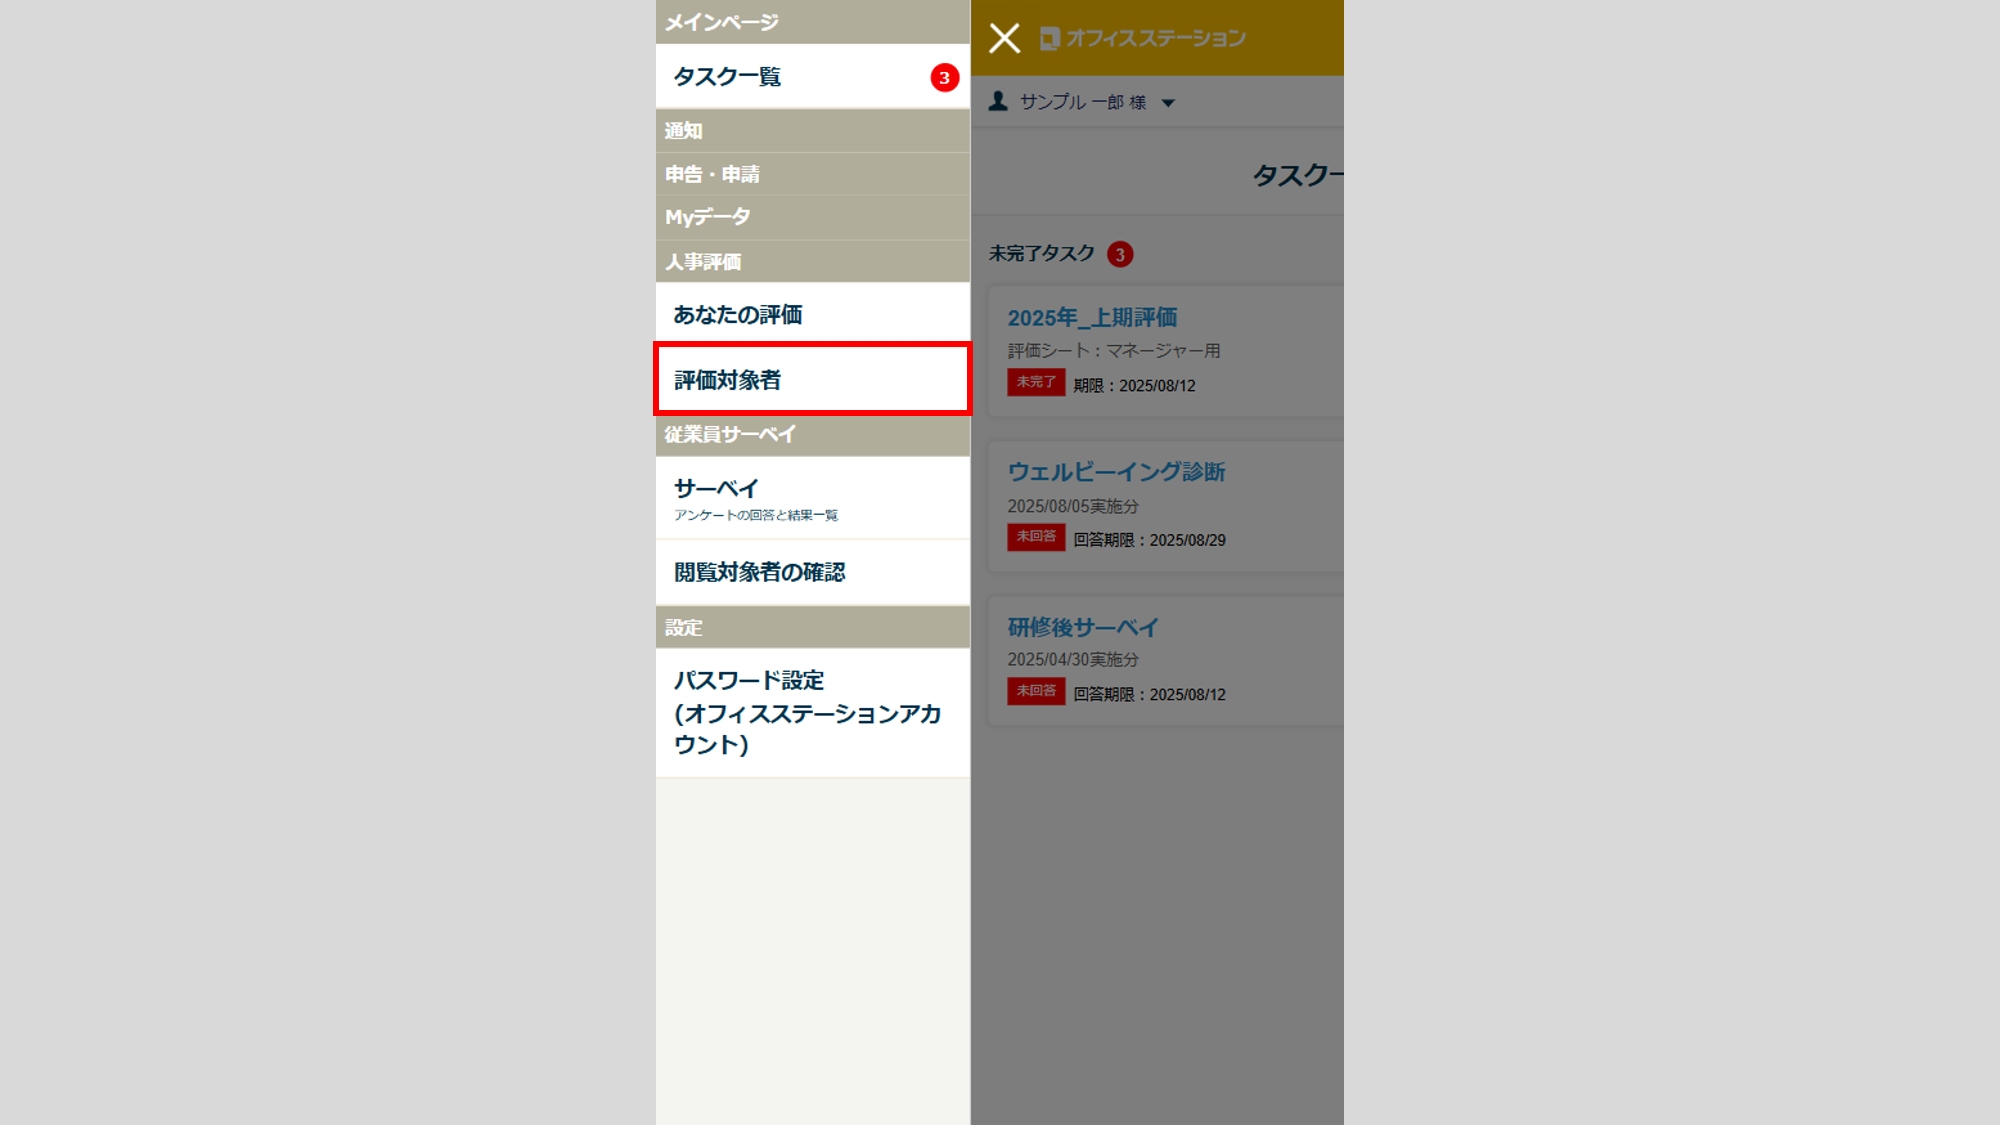Screen dimensions: 2000x1125
Task: Click 未回答 badge on 研修後サーベイ
Action: (1036, 691)
